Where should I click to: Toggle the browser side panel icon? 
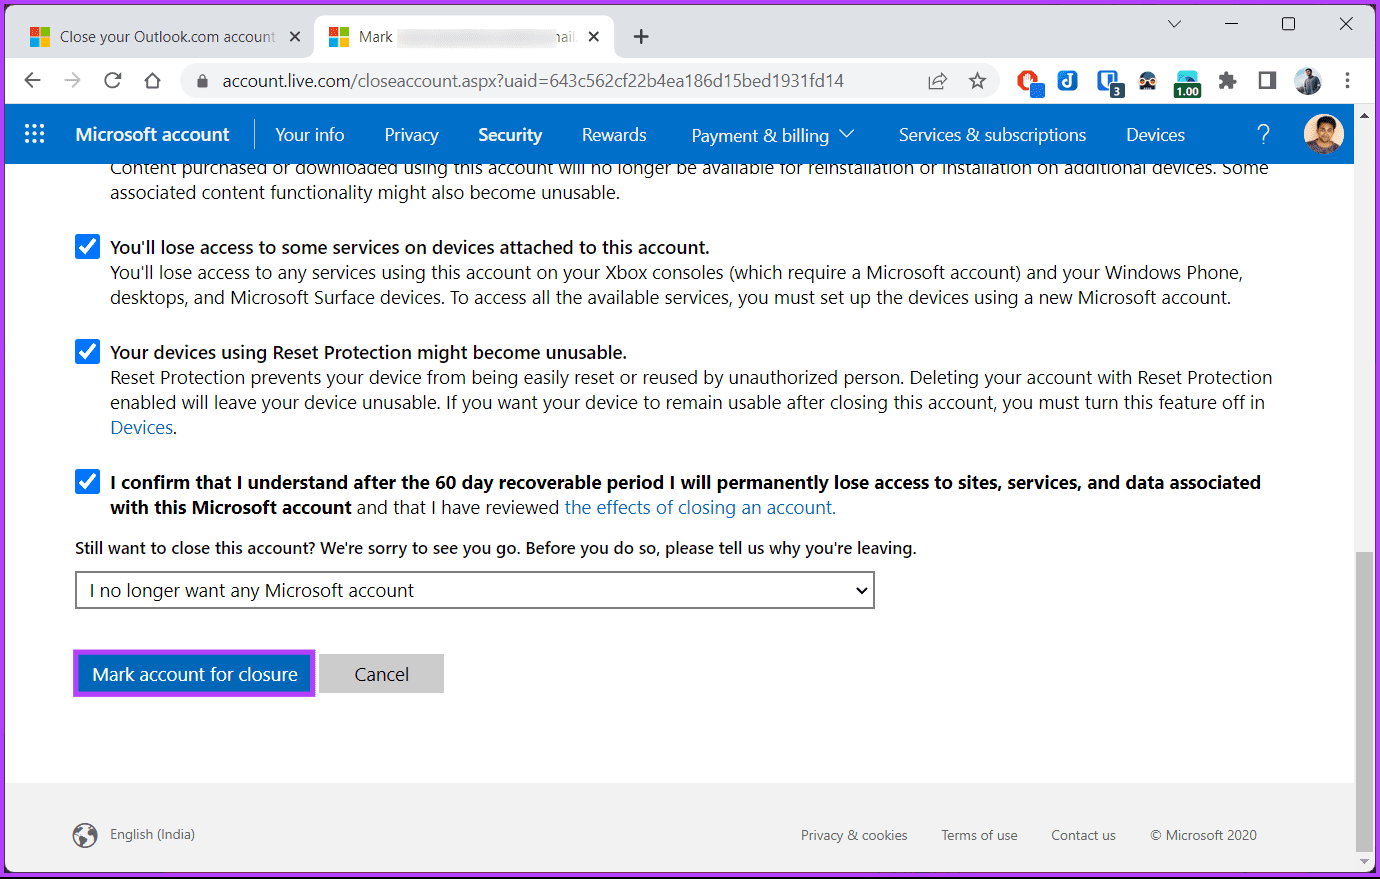point(1267,81)
